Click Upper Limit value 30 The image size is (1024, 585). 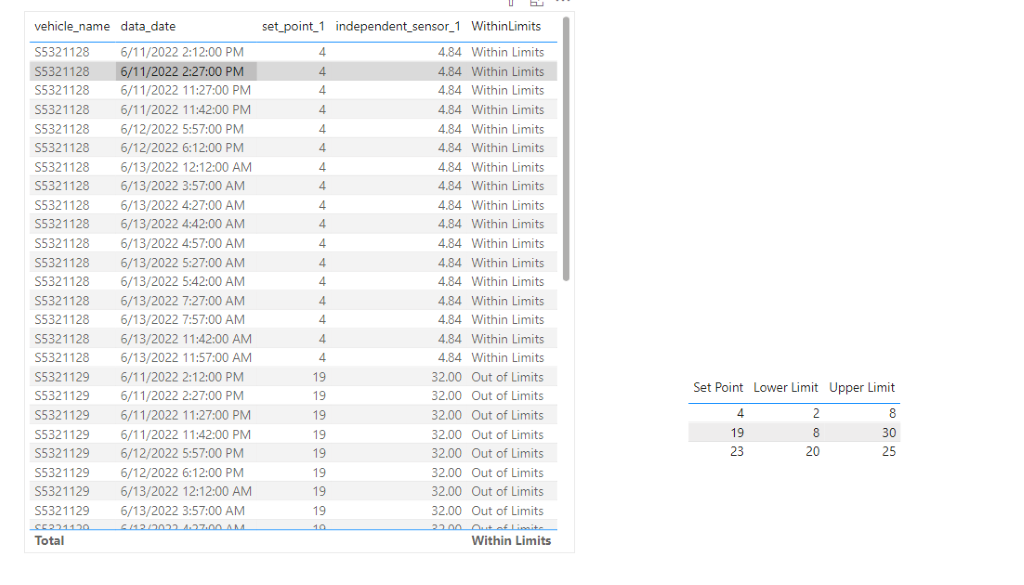pyautogui.click(x=889, y=433)
